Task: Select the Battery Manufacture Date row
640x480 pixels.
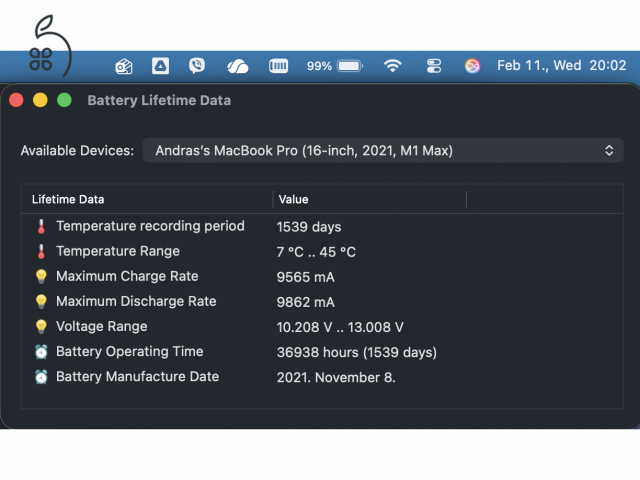Action: (322, 377)
